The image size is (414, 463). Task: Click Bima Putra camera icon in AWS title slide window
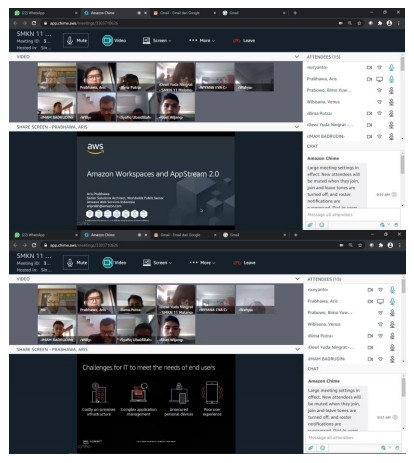click(x=369, y=113)
